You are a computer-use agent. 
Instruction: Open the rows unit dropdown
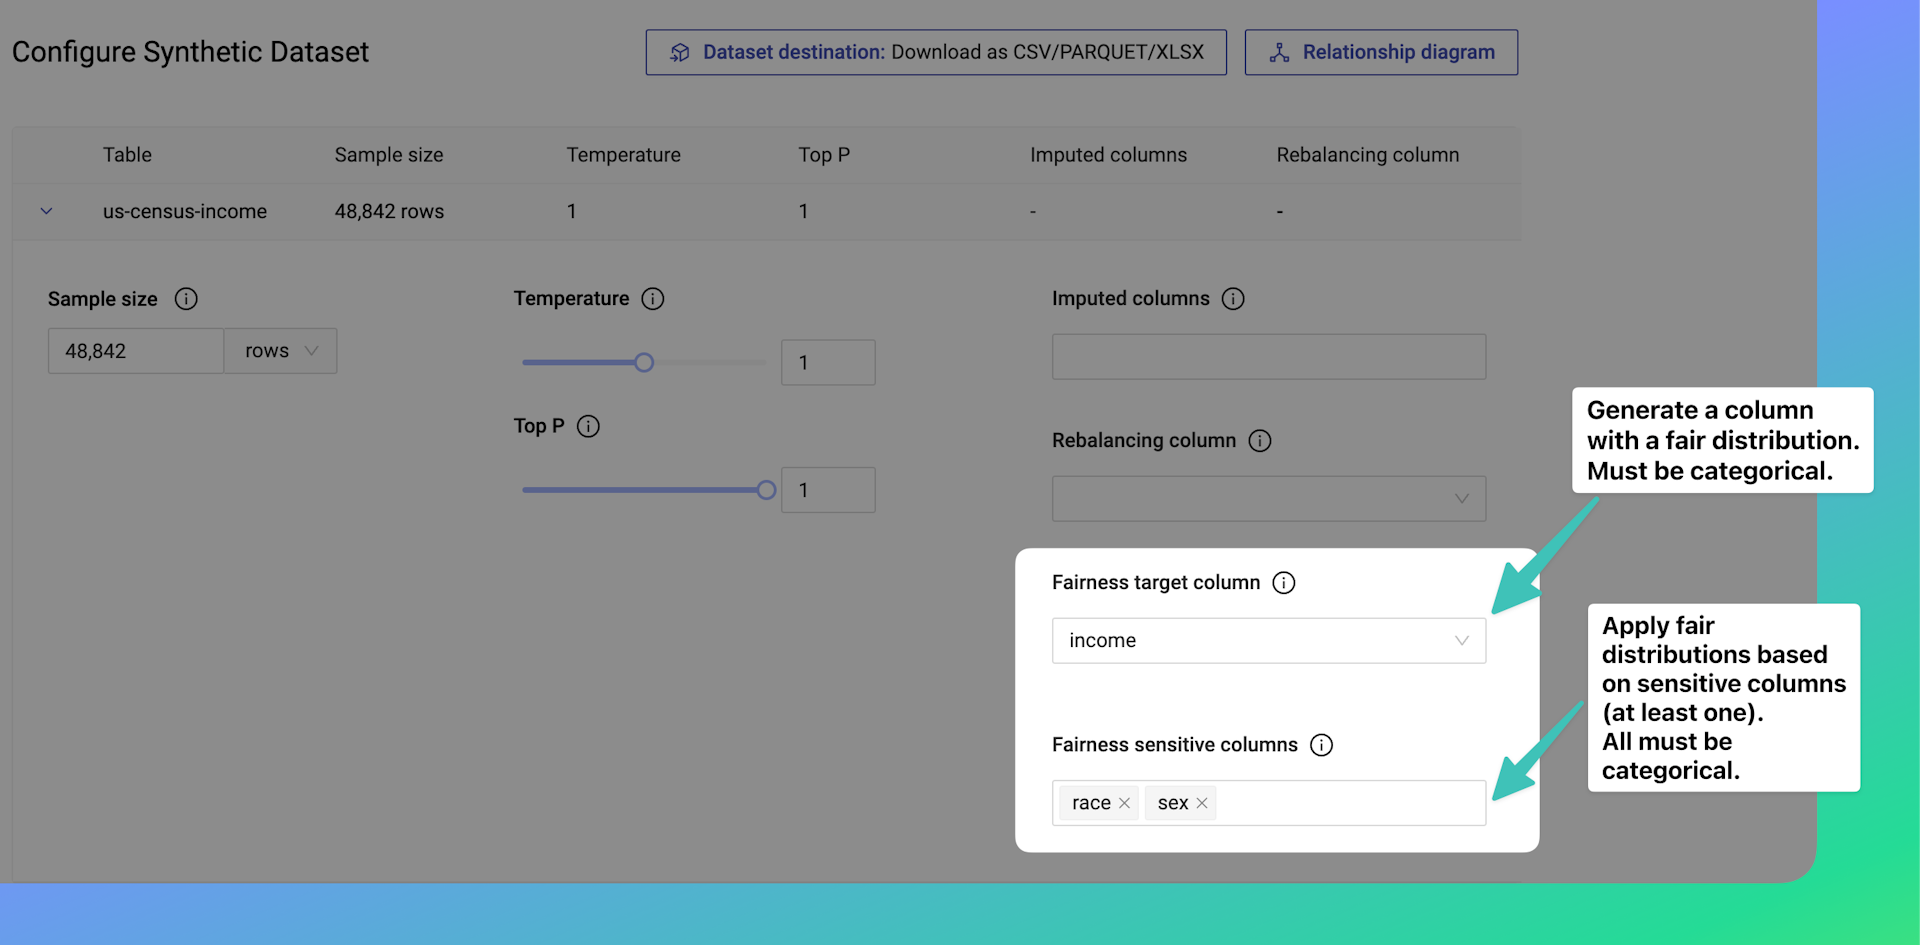click(x=281, y=351)
